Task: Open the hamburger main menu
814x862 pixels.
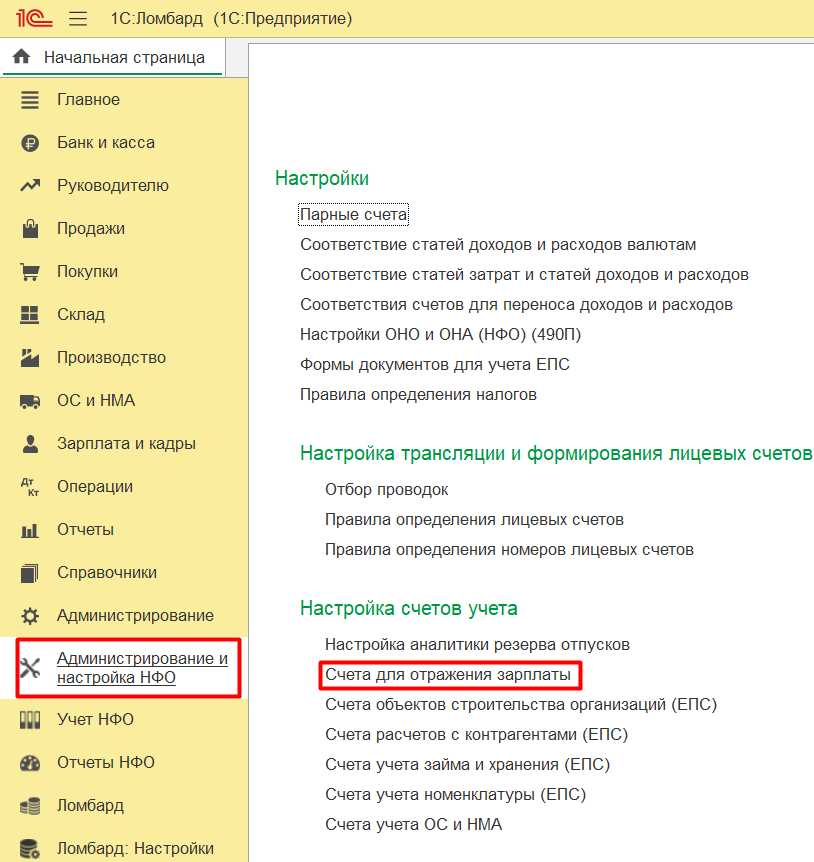Action: tap(78, 19)
